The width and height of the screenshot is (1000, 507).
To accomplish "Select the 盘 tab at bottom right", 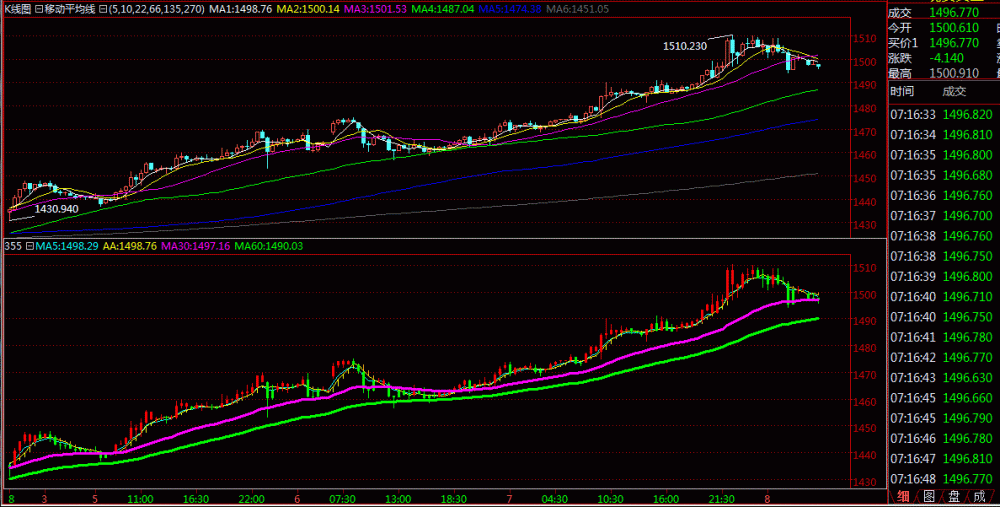I will click(954, 496).
